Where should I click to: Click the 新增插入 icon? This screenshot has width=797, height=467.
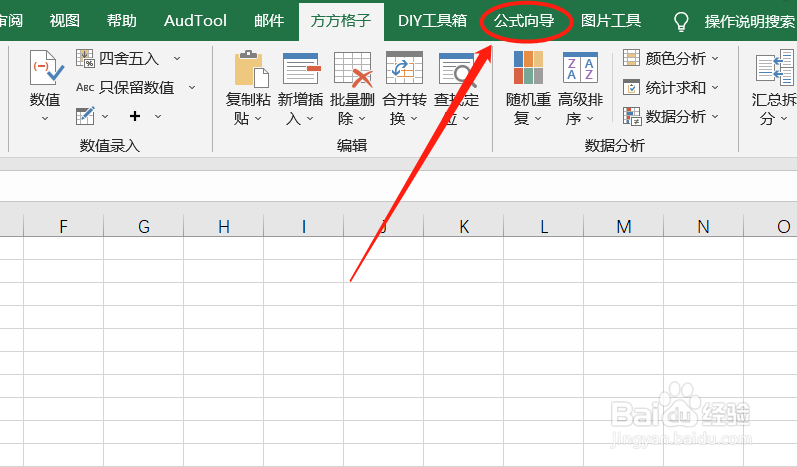coord(301,69)
